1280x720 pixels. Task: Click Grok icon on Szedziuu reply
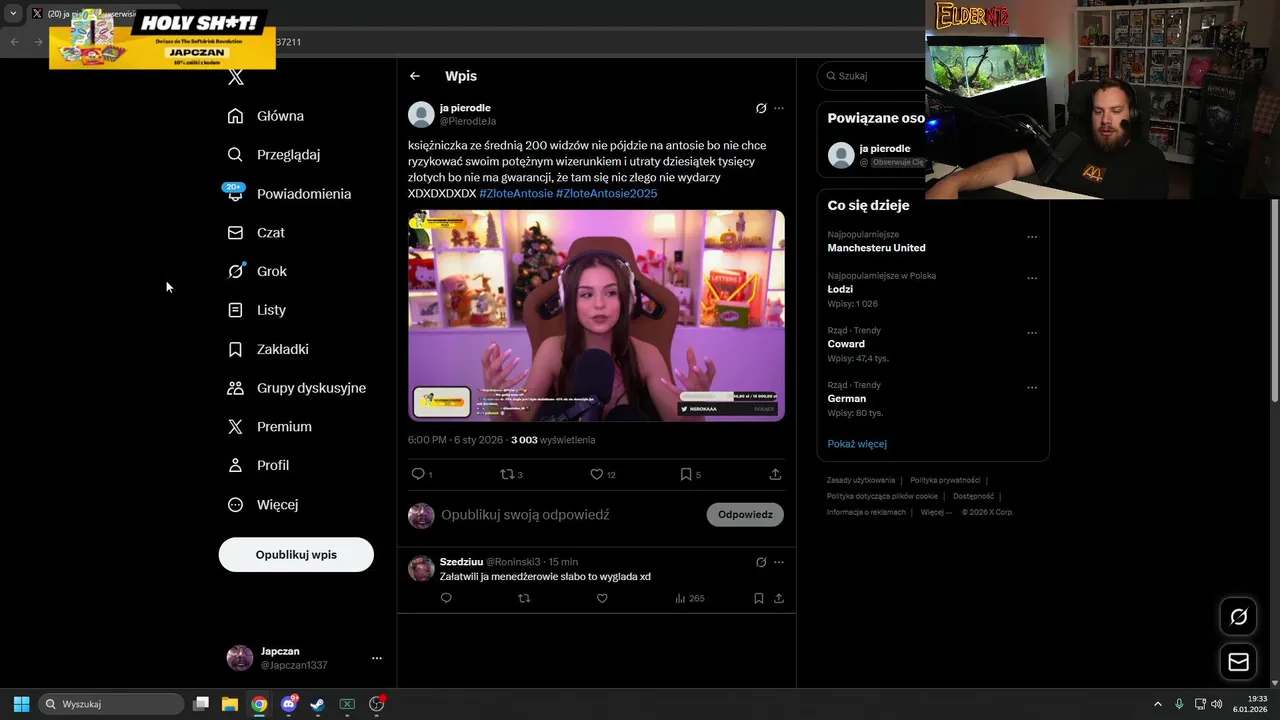pyautogui.click(x=761, y=562)
